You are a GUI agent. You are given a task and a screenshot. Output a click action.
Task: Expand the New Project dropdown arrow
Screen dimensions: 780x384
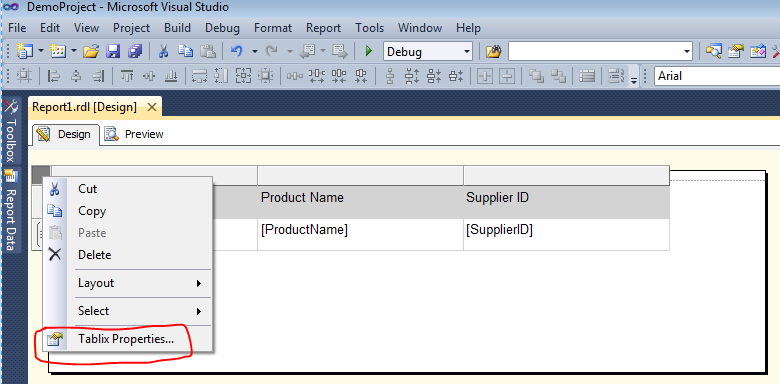click(41, 51)
